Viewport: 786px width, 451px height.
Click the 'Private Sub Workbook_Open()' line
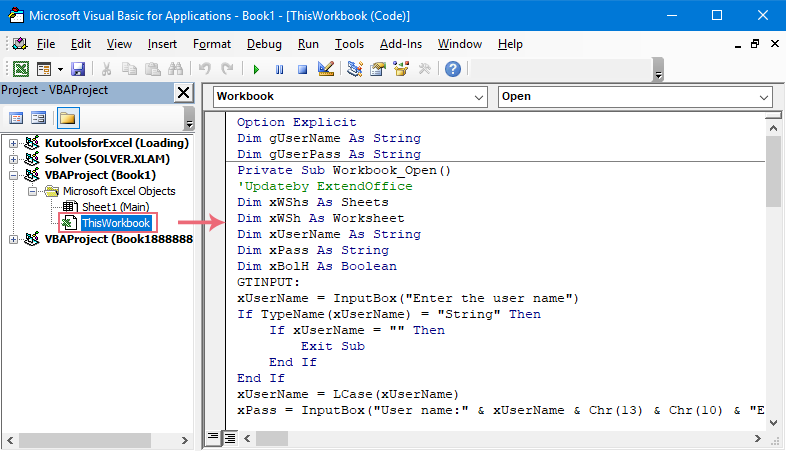coord(344,170)
